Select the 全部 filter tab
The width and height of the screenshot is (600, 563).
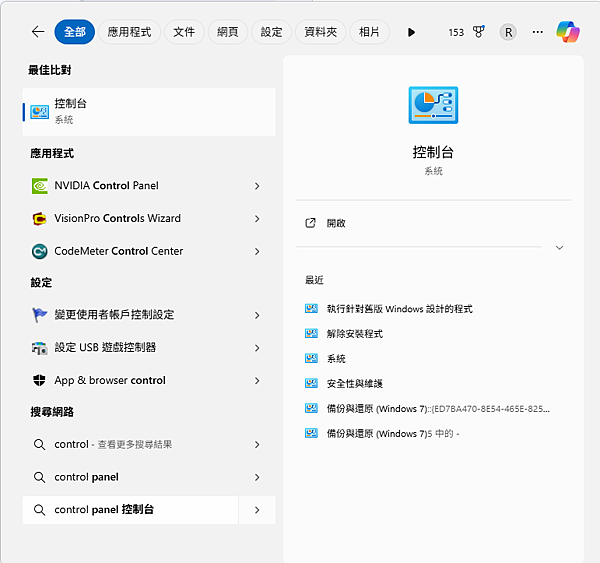coord(75,32)
